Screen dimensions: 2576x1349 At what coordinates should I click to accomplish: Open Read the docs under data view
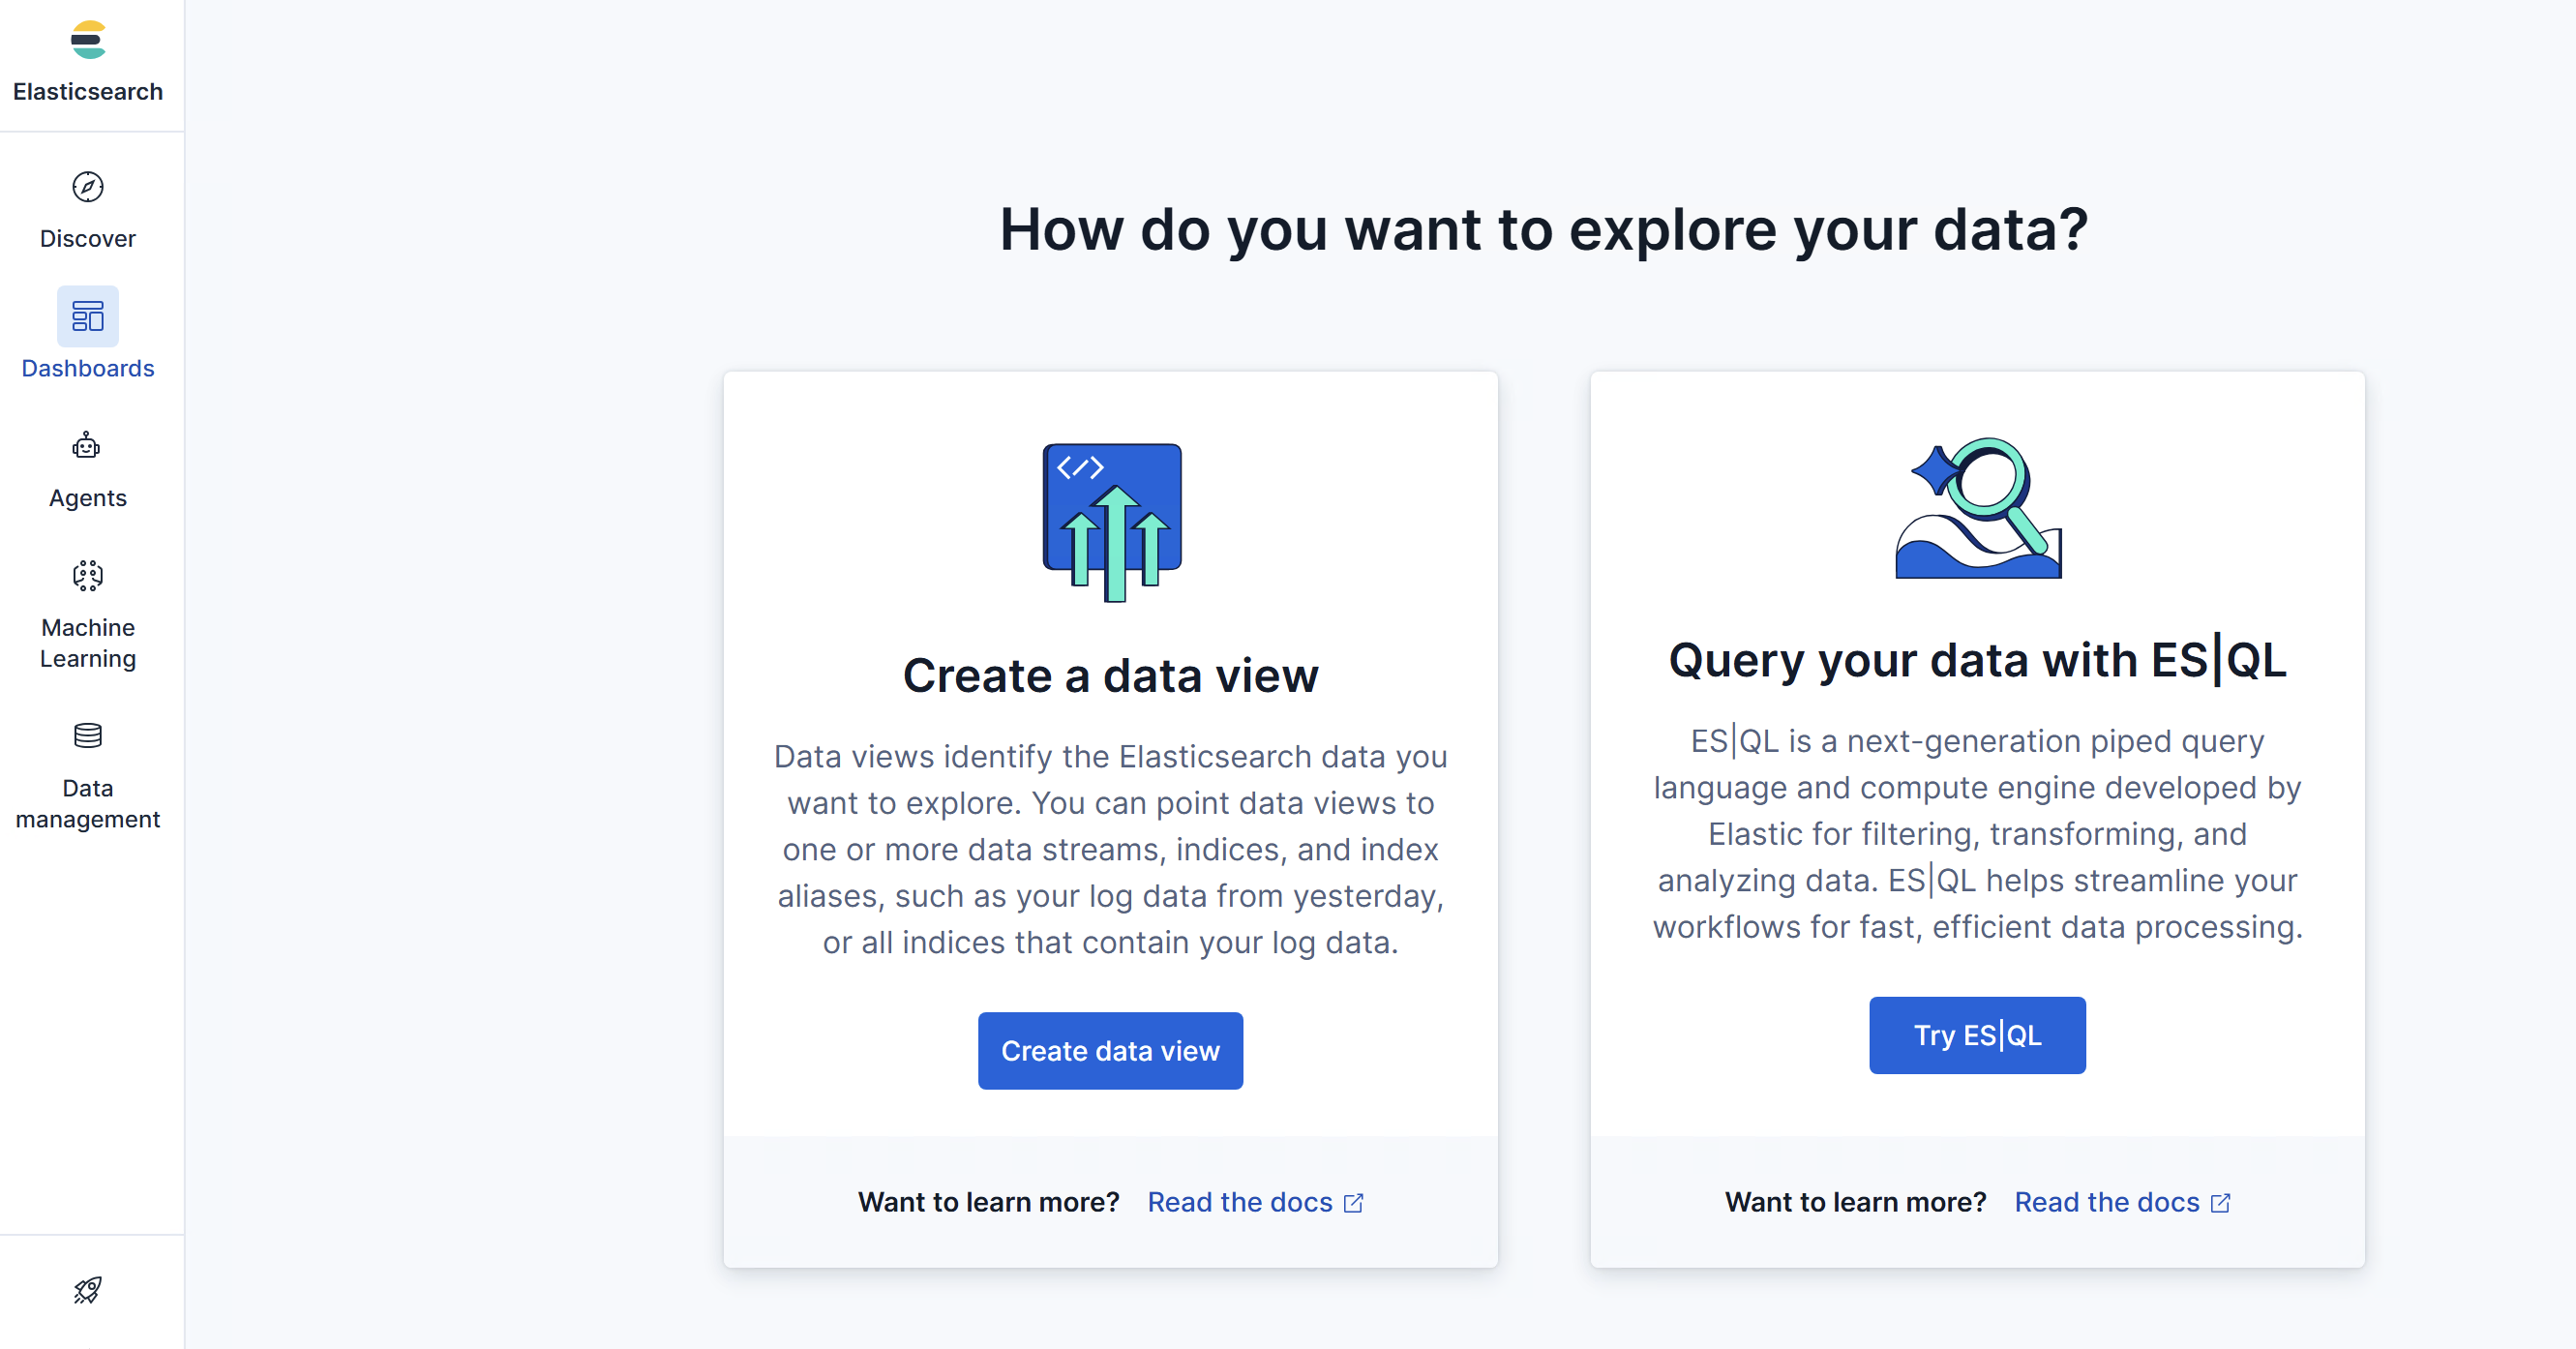coord(1239,1202)
